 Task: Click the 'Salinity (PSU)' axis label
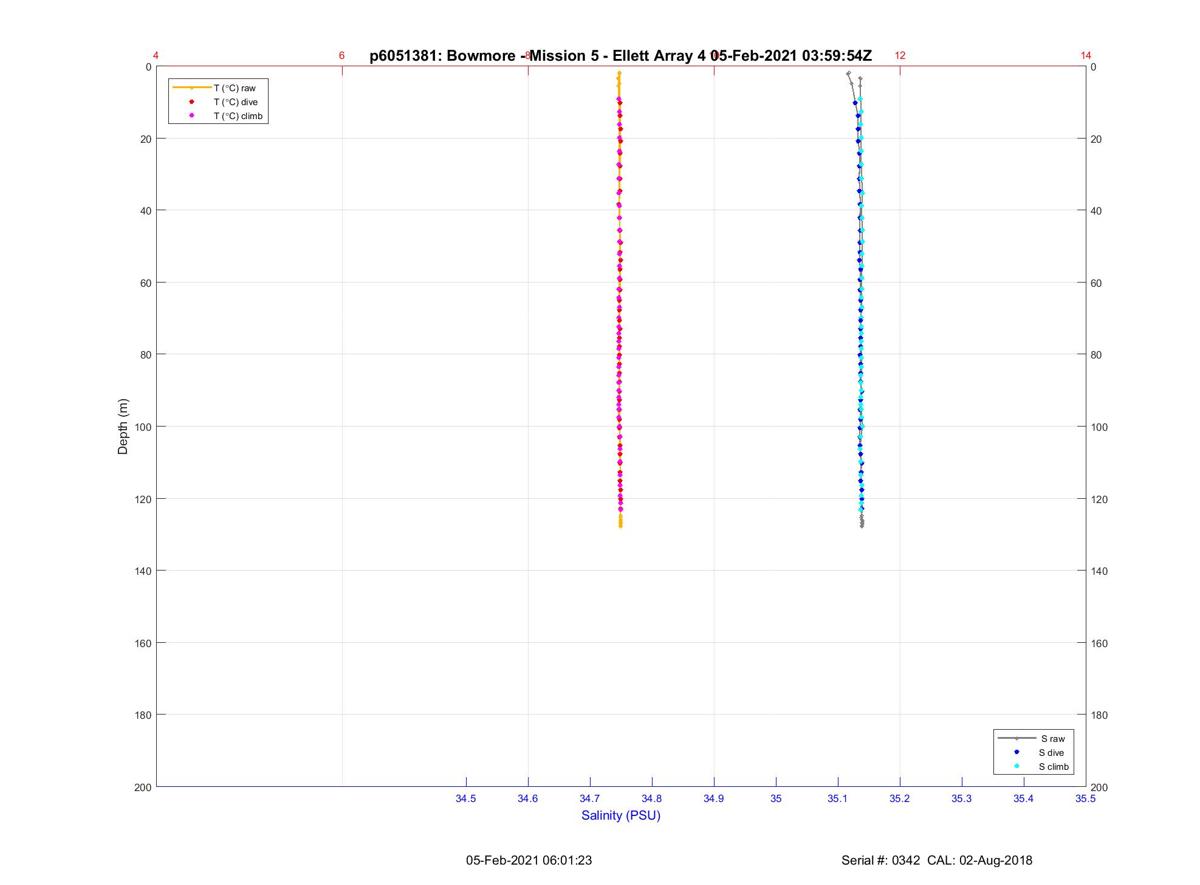pos(621,815)
